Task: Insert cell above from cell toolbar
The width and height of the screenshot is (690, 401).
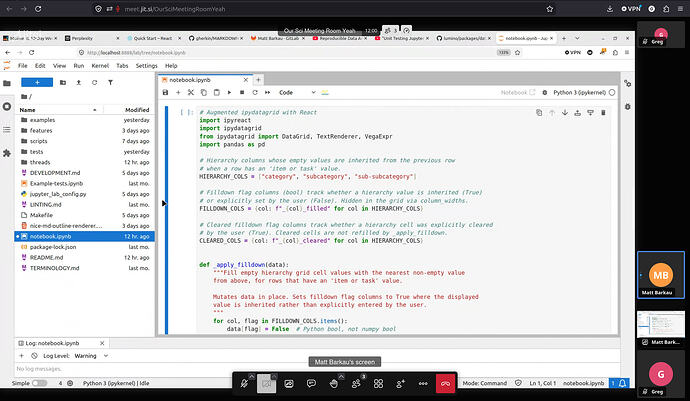Action: (x=577, y=113)
